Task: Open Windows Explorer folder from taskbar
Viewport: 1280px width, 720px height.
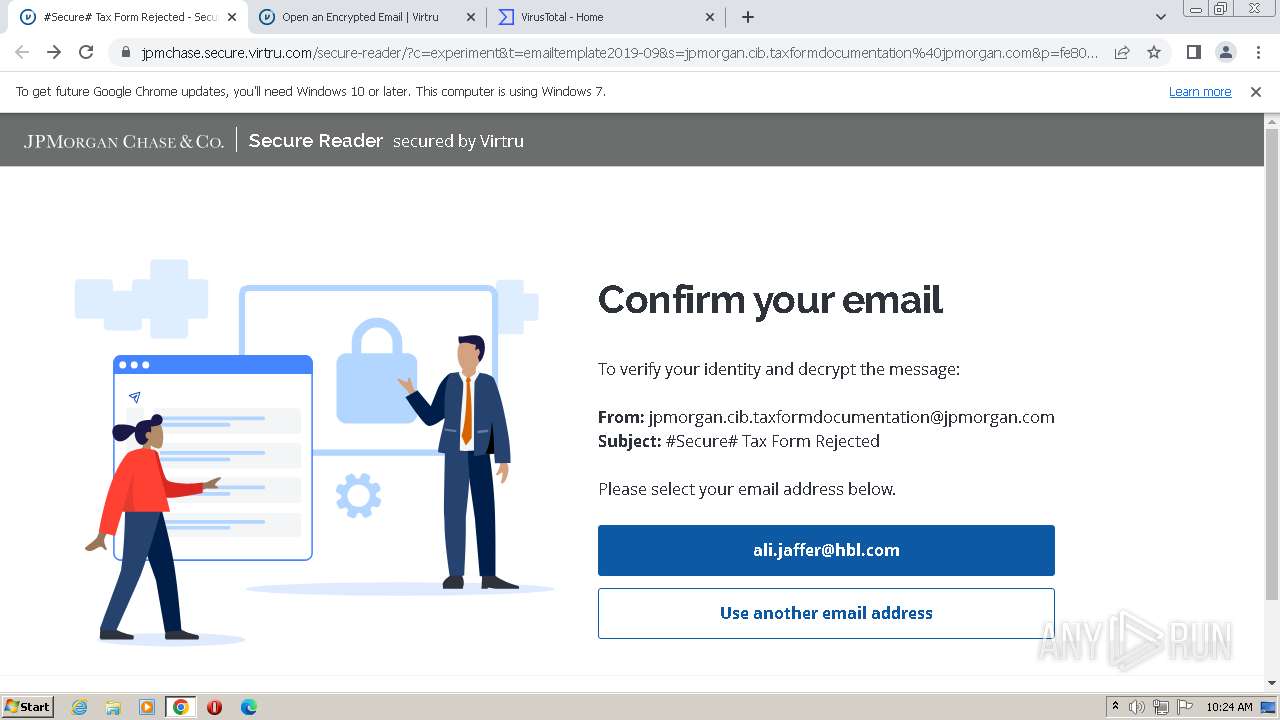Action: (x=113, y=707)
